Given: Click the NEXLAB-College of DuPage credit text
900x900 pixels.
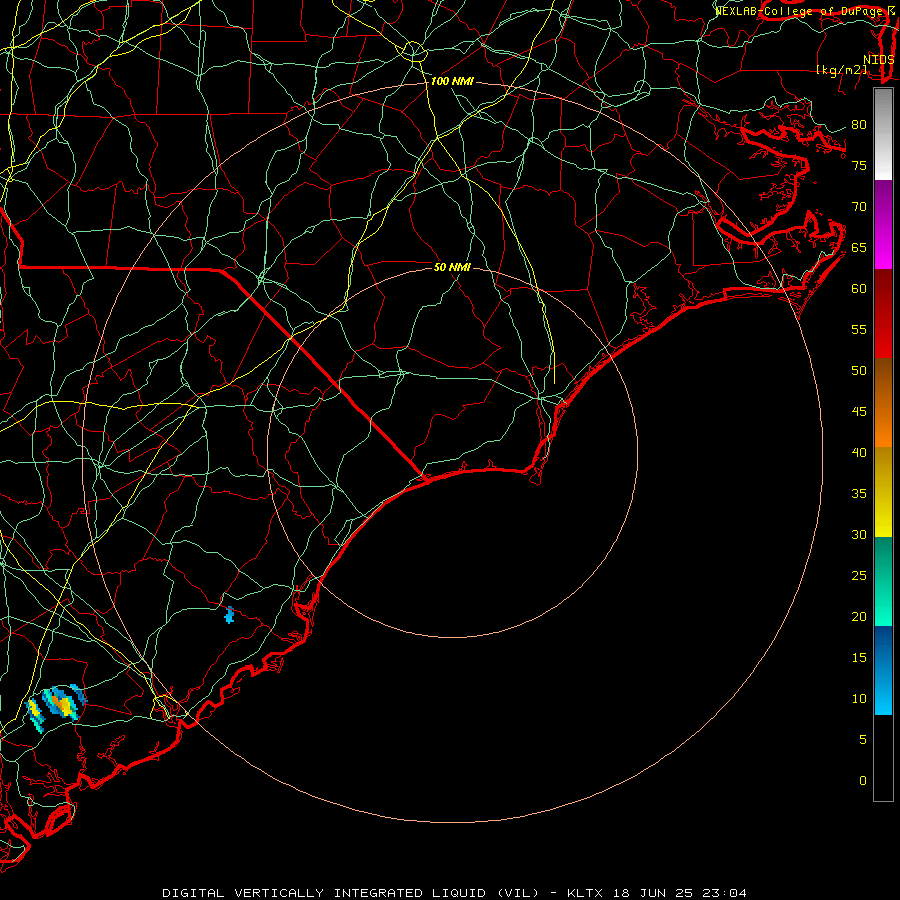Looking at the screenshot, I should click(x=800, y=11).
